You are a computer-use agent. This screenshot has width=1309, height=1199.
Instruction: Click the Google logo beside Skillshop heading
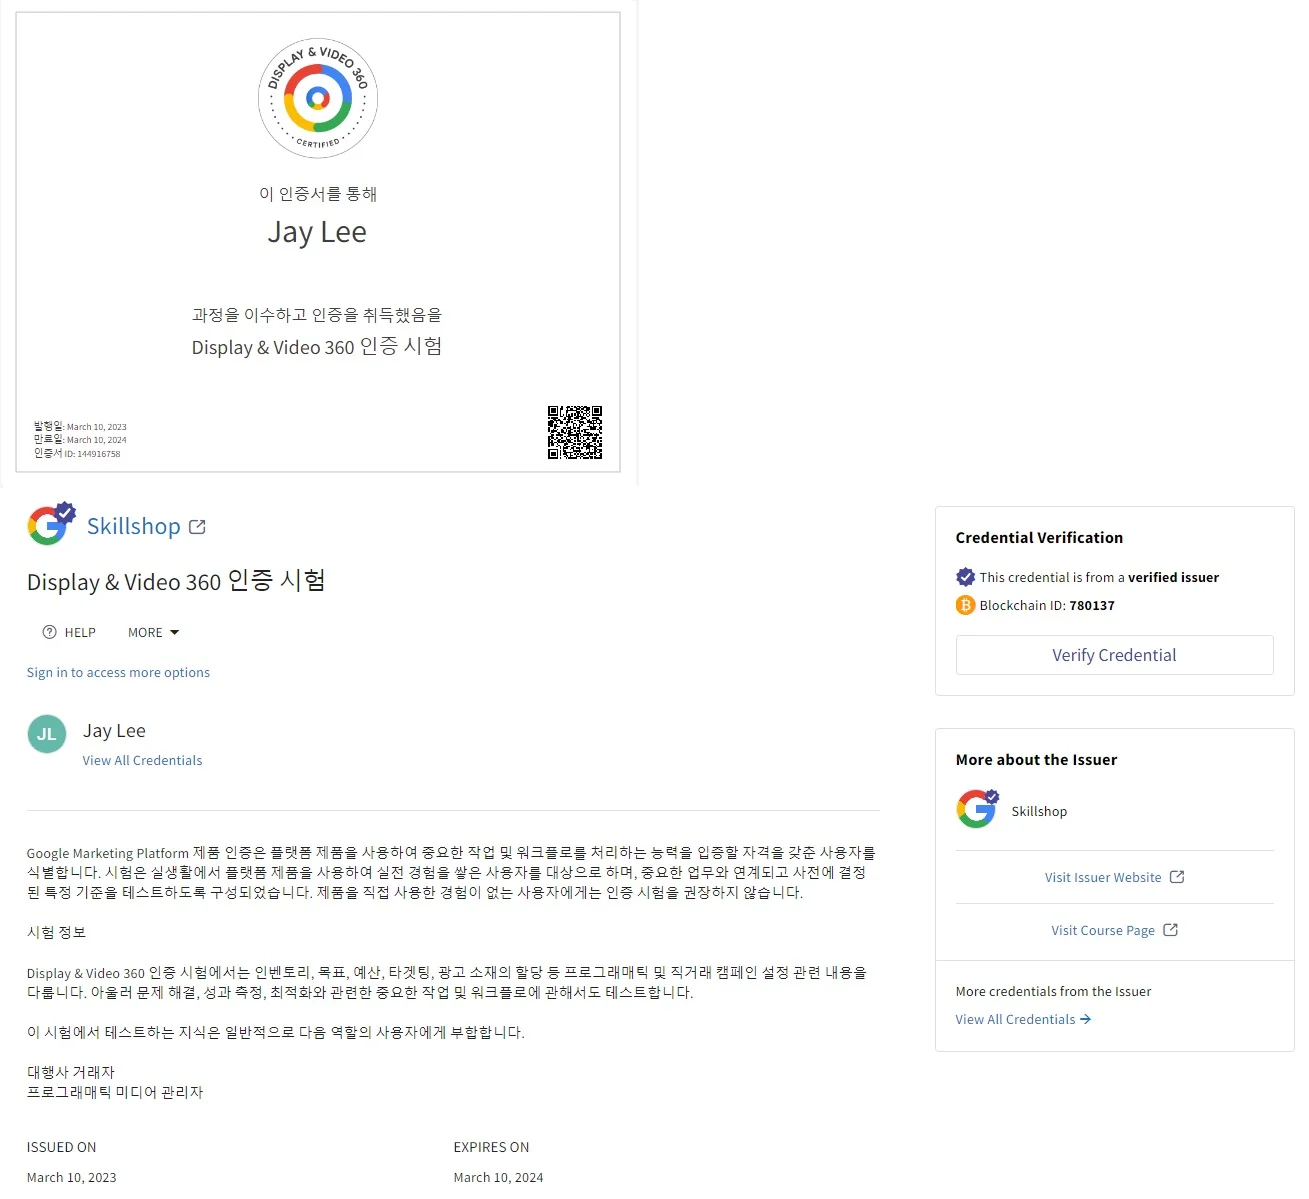pyautogui.click(x=51, y=524)
